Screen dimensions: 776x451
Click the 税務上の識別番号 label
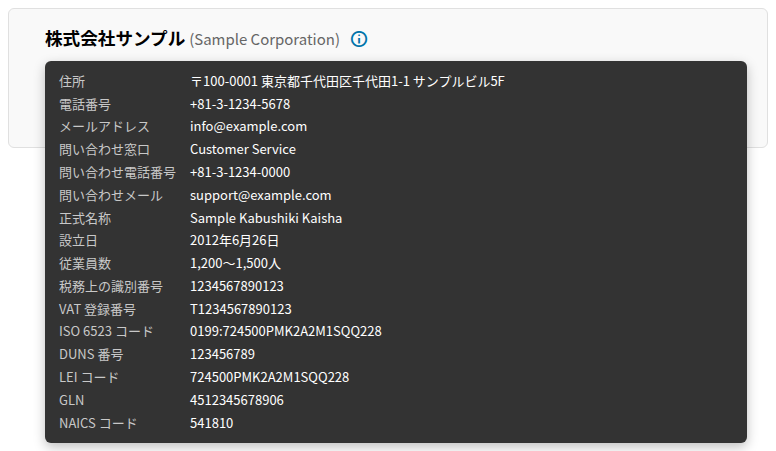coord(111,287)
